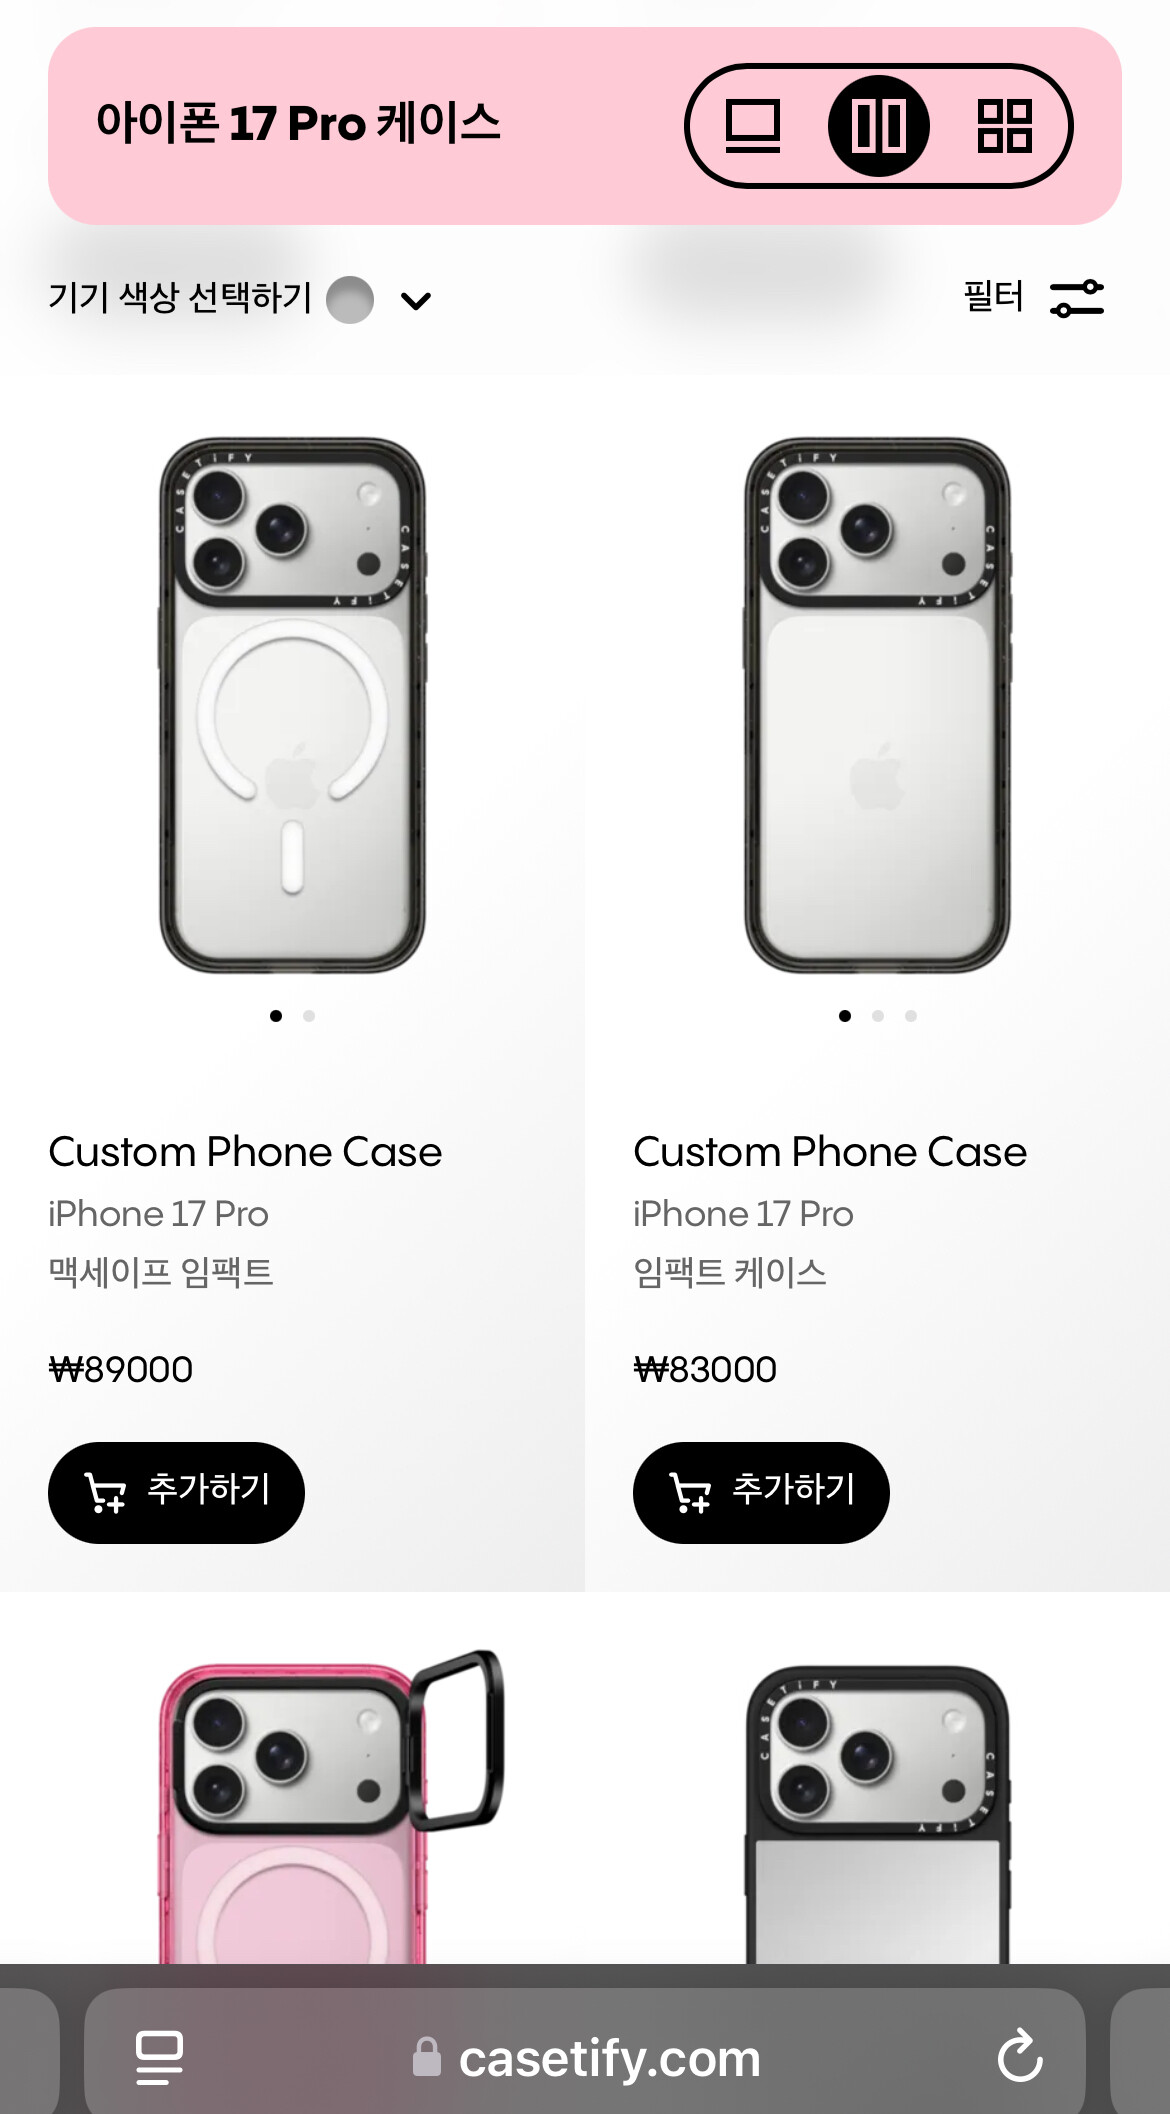Pick the gray device color swatch
The height and width of the screenshot is (2114, 1170).
point(350,300)
